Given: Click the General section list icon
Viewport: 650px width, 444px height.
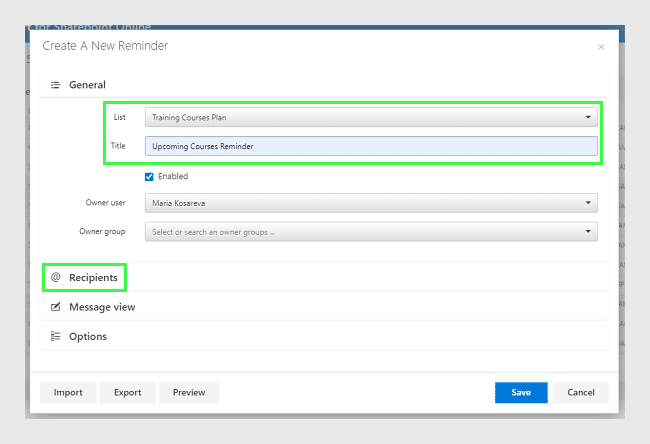Looking at the screenshot, I should pos(55,85).
